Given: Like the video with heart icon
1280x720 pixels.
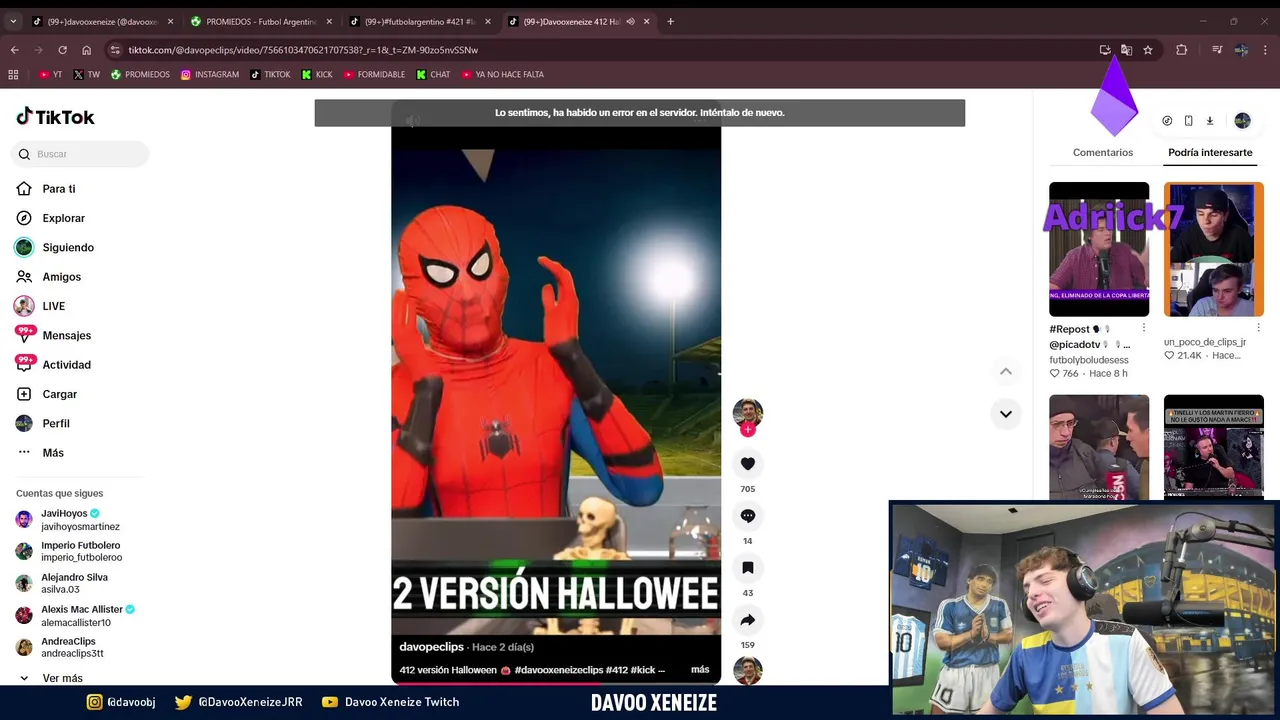Looking at the screenshot, I should (x=747, y=463).
